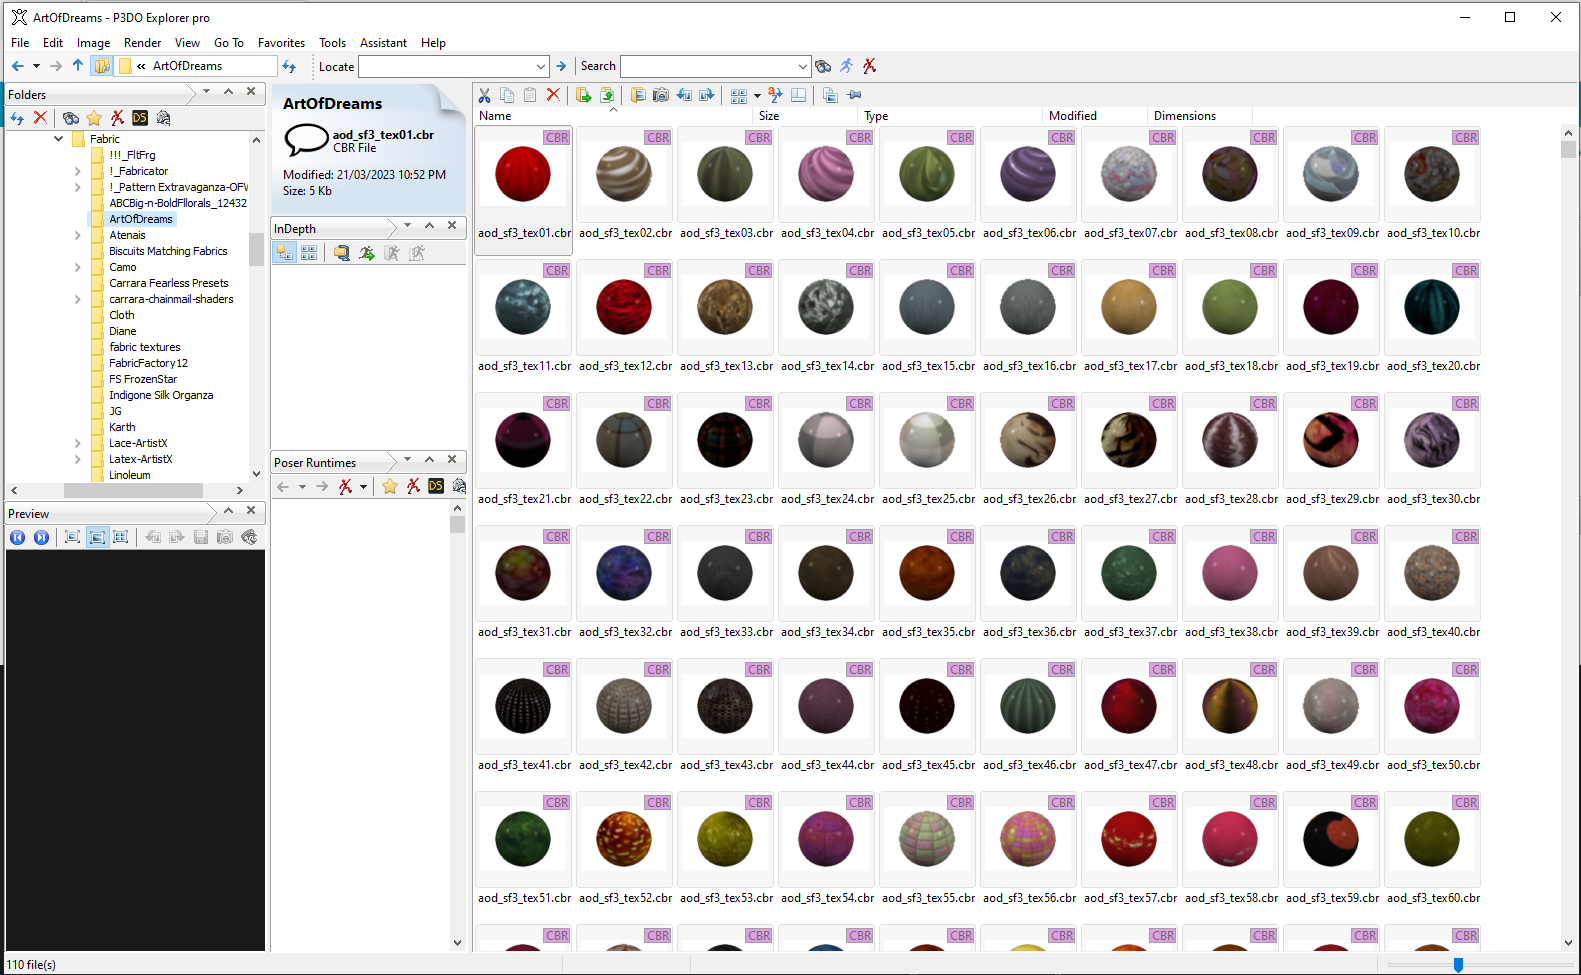Toggle the highlighted fit-image mode in Preview toolbar
The height and width of the screenshot is (975, 1581).
[97, 537]
